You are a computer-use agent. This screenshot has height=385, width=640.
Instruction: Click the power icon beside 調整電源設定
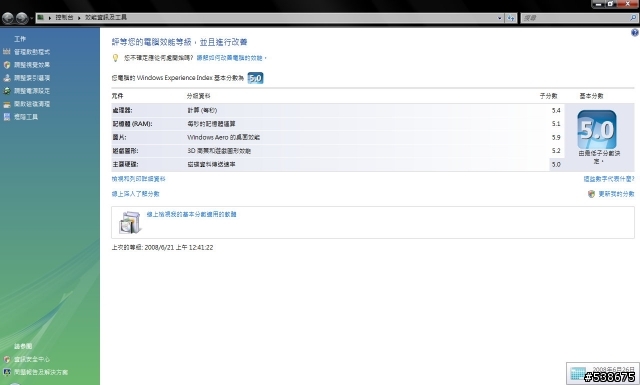tap(7, 91)
